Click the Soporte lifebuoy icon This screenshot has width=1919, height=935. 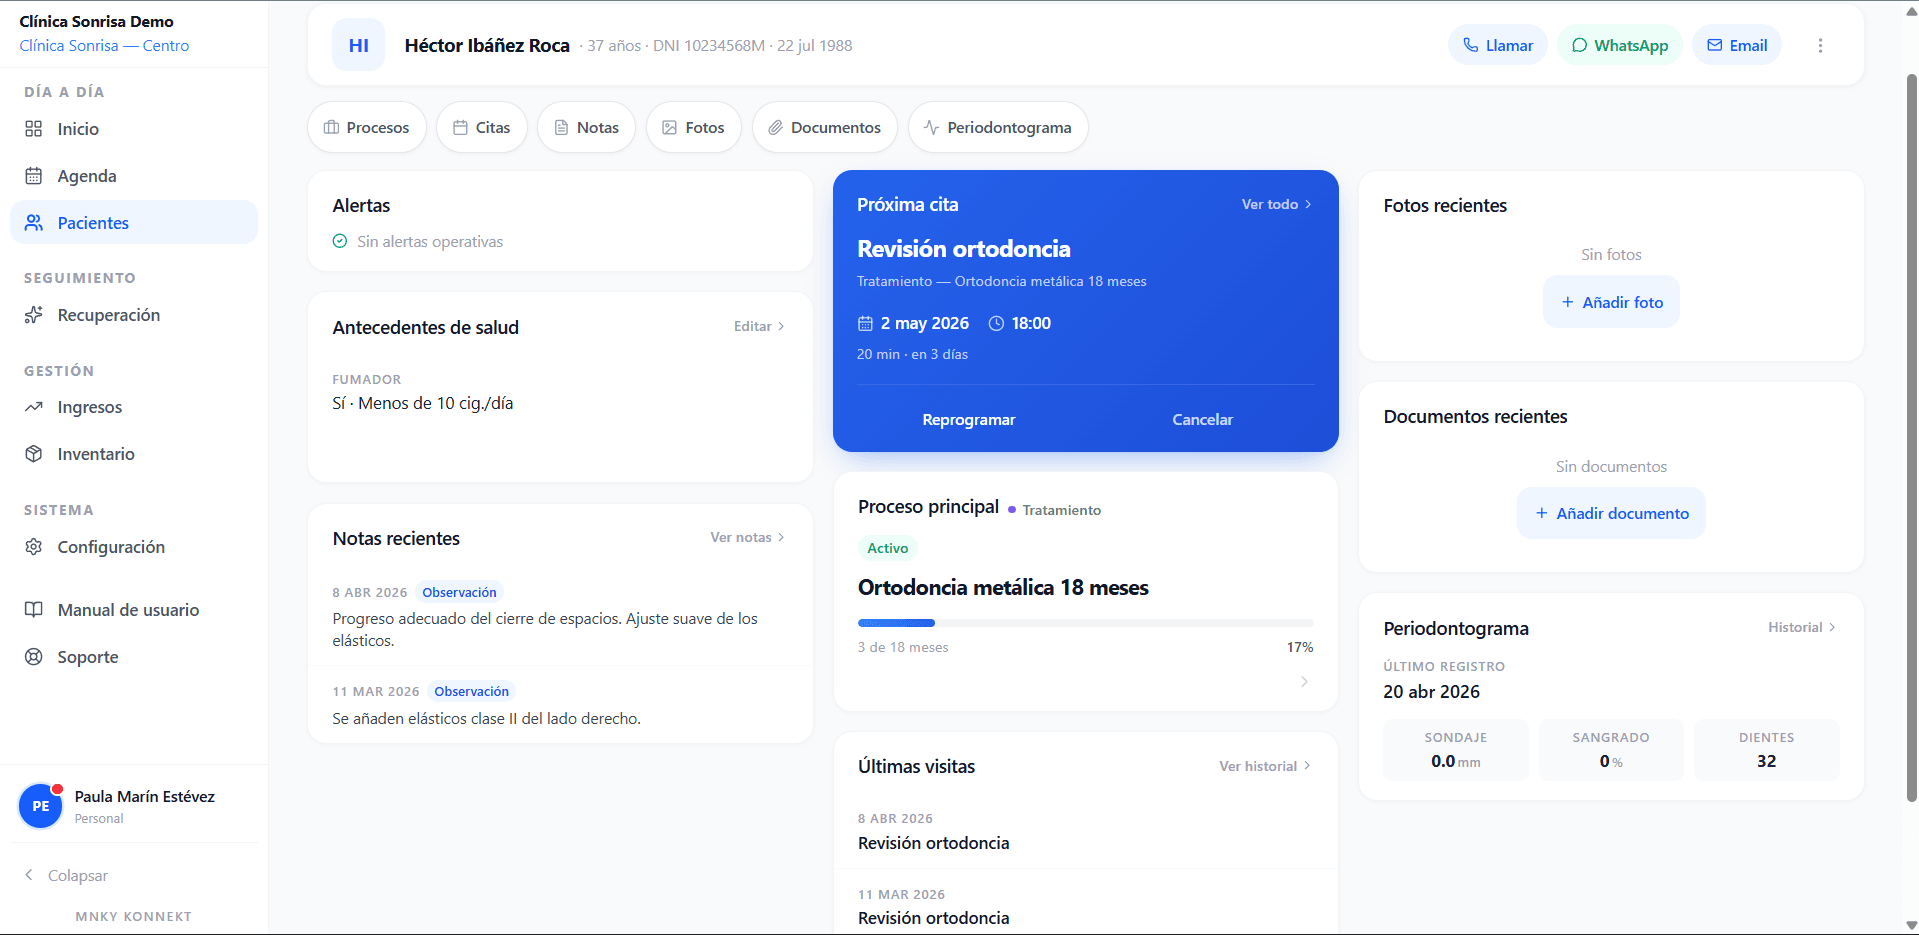coord(34,657)
